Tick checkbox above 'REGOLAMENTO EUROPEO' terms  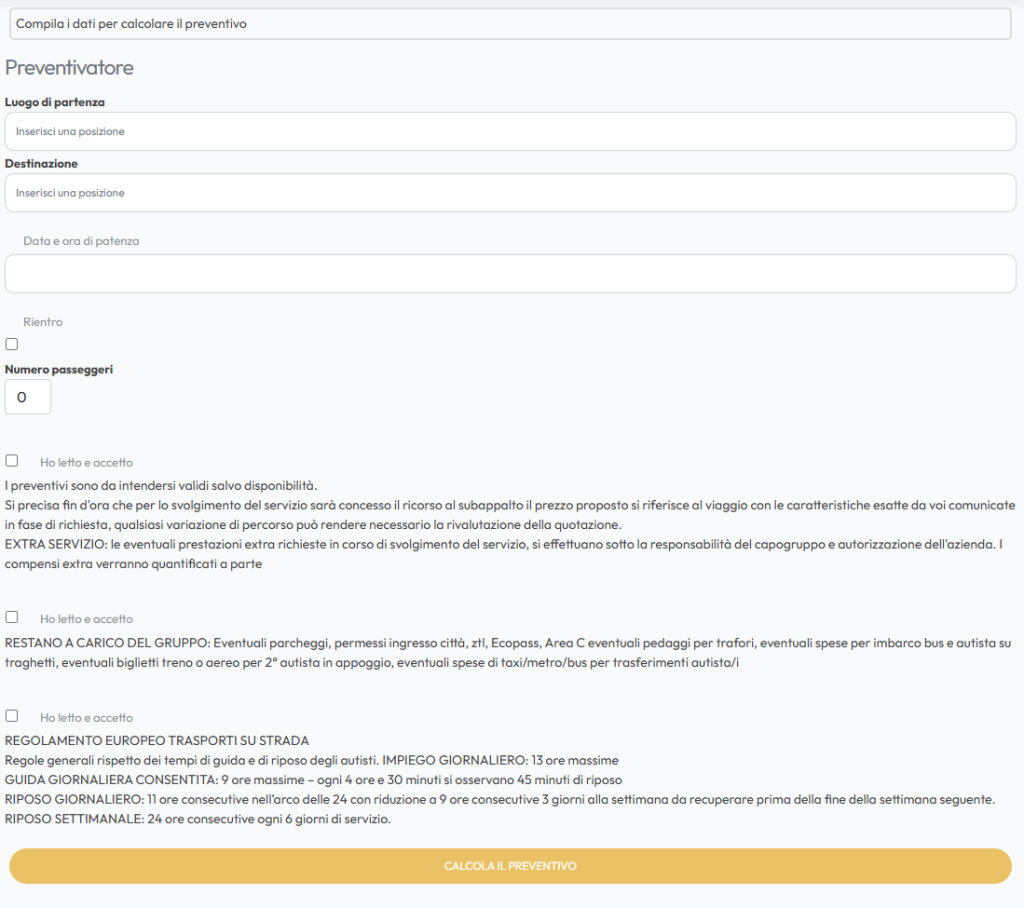coord(12,716)
